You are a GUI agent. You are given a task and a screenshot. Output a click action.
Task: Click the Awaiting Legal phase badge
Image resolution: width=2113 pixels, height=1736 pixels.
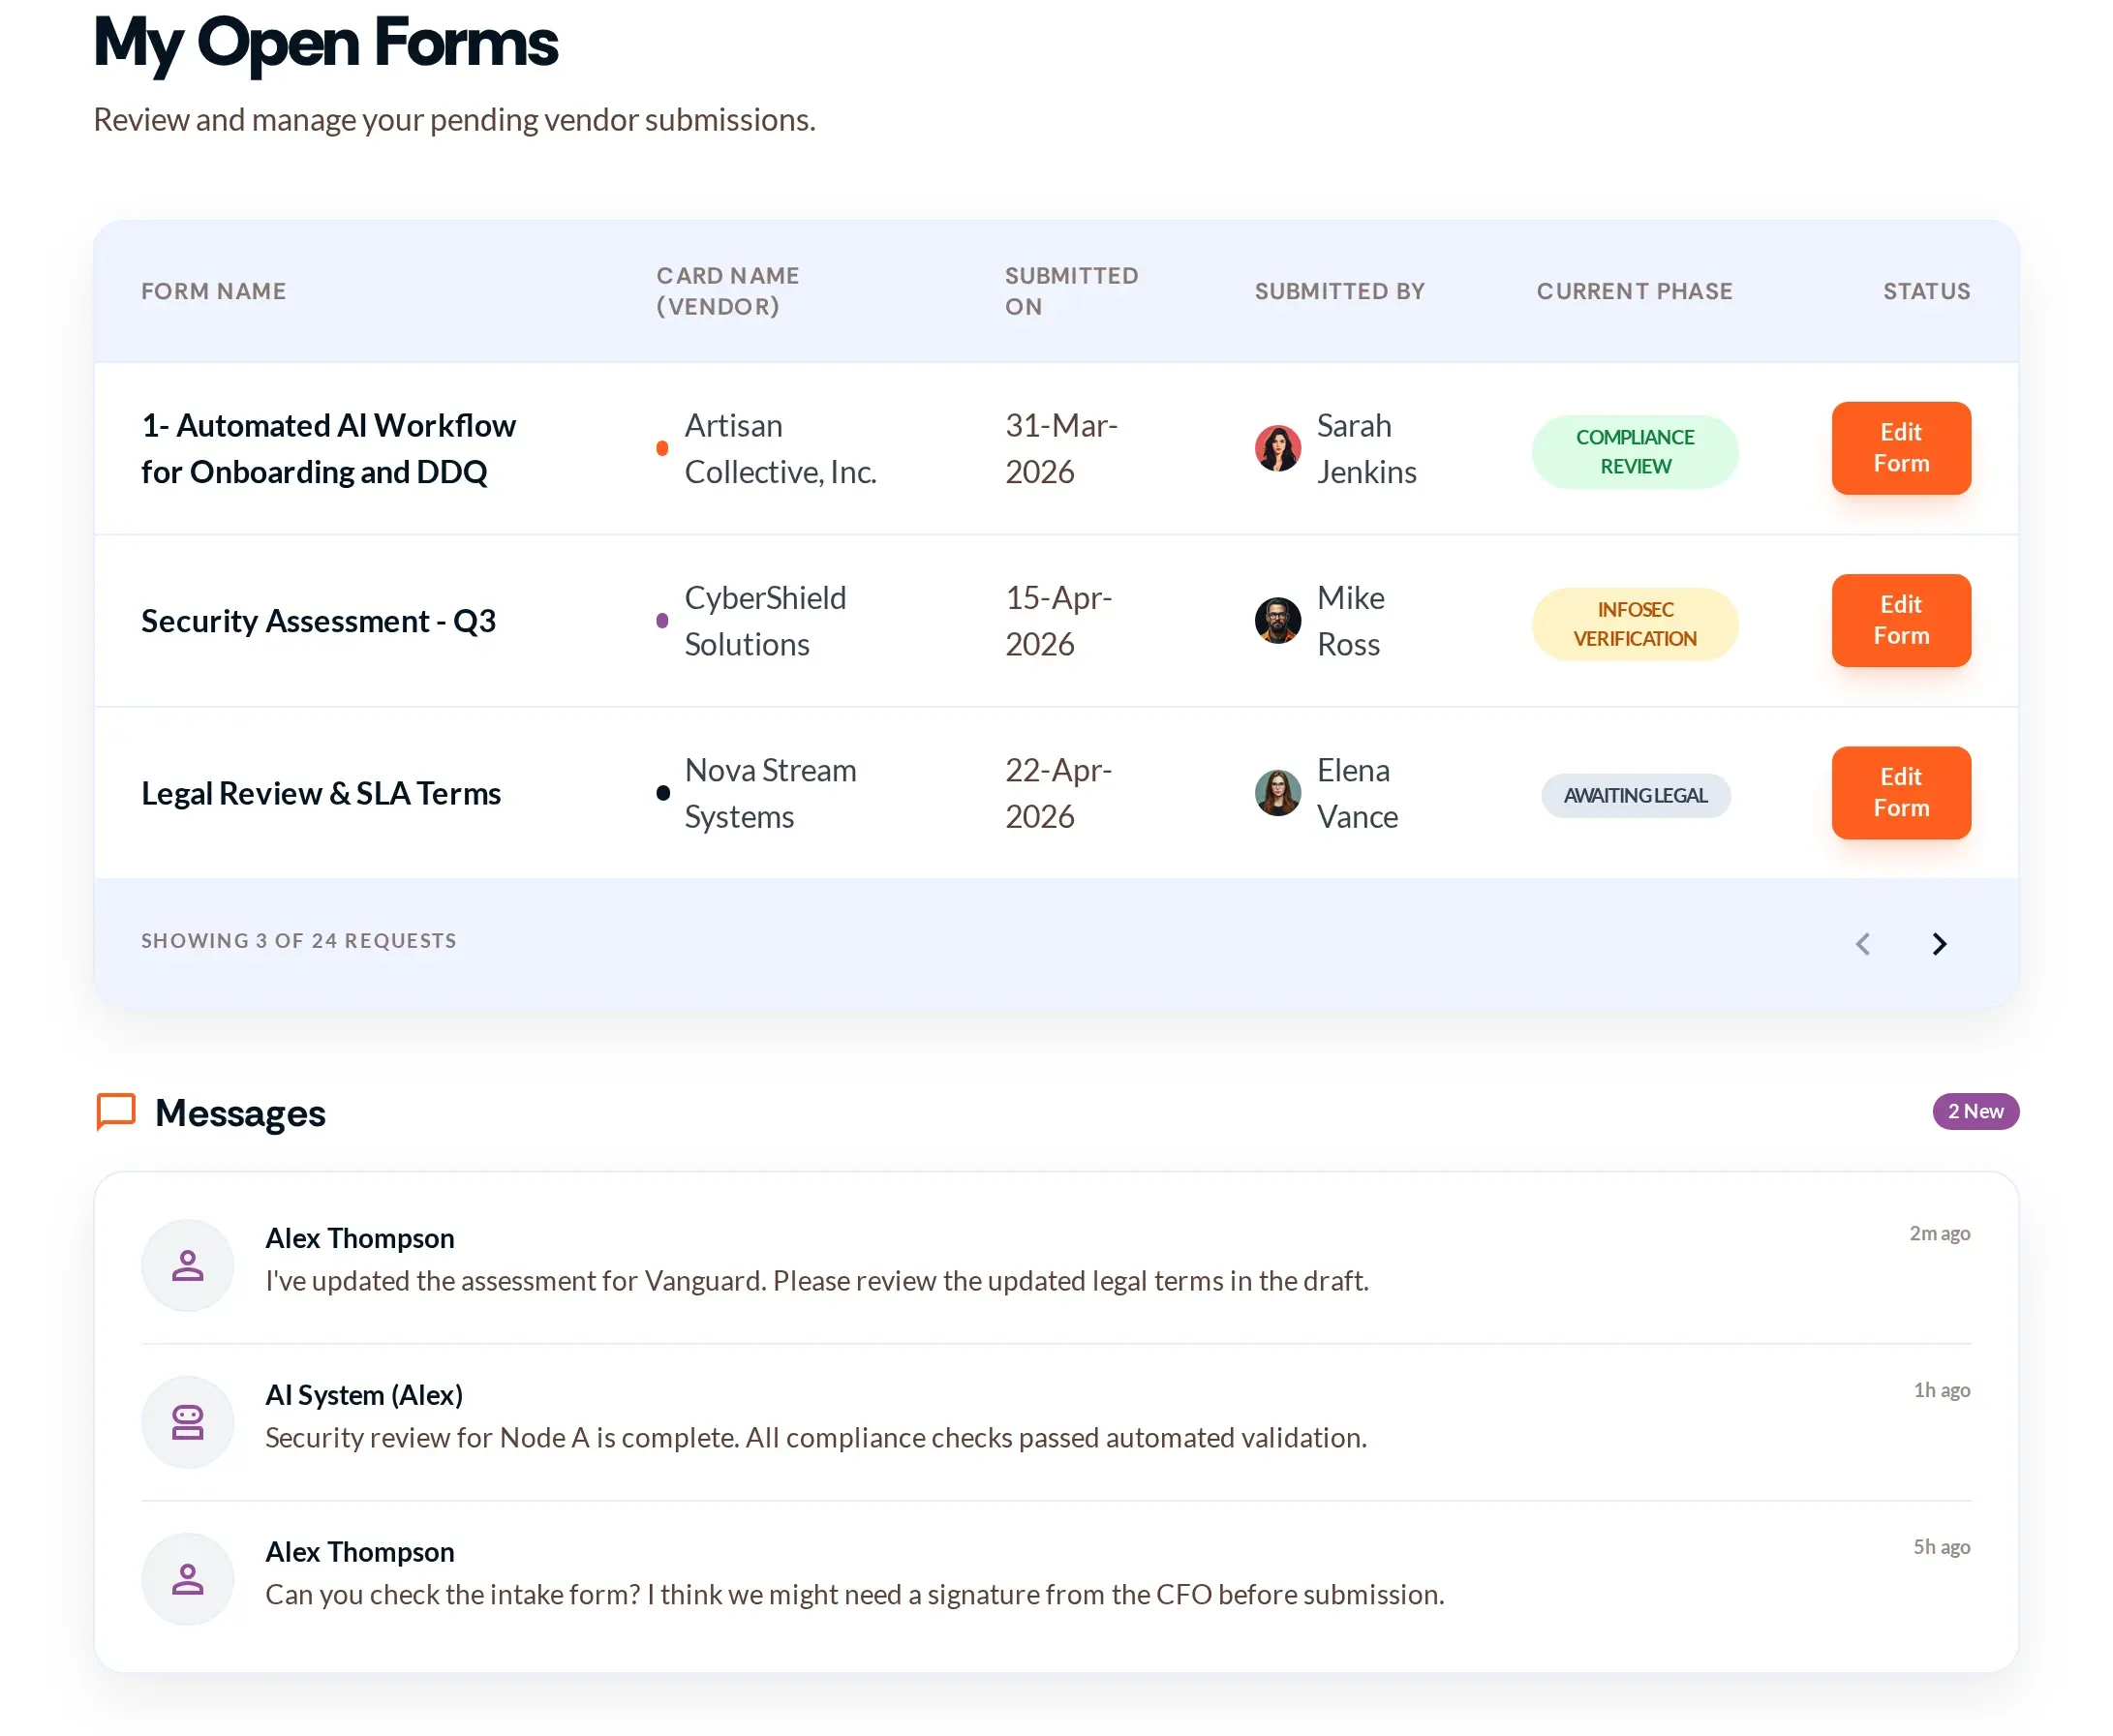click(x=1634, y=796)
